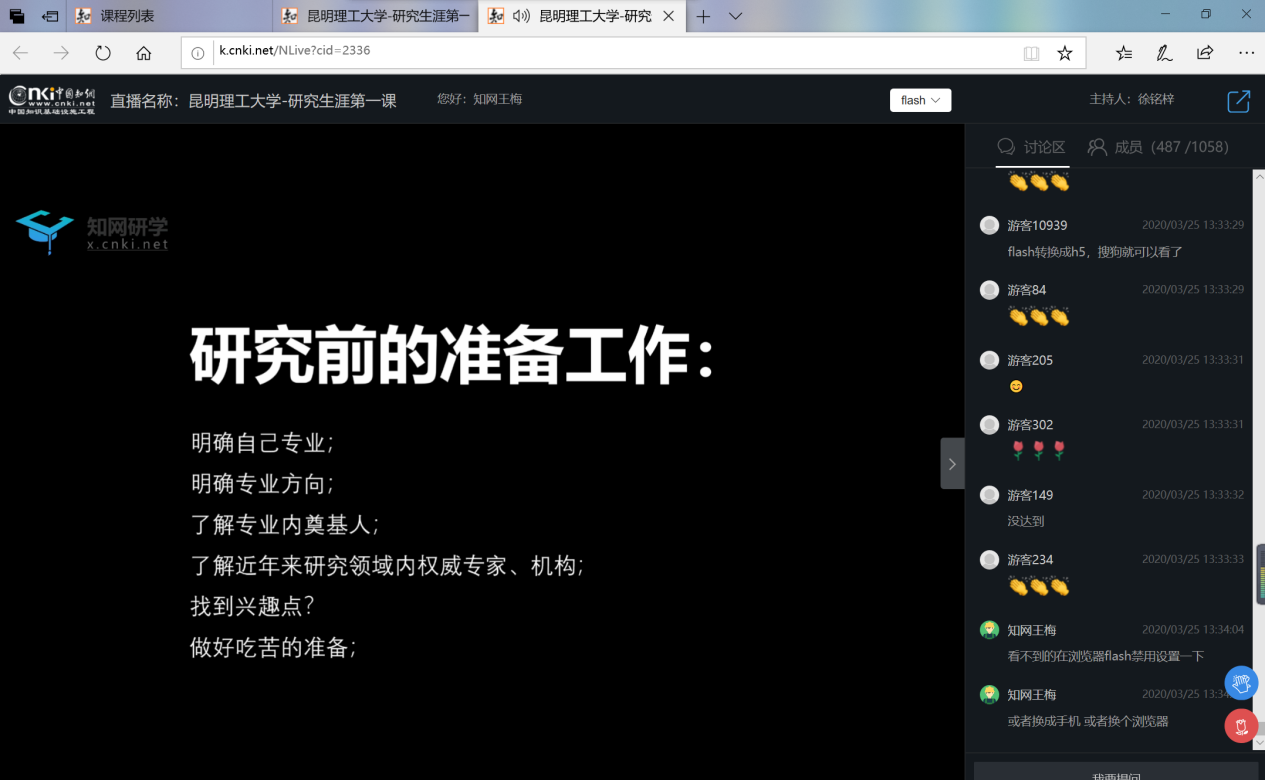Screen dimensions: 1265x780
Task: Click the message '没达到'
Action: [1026, 521]
